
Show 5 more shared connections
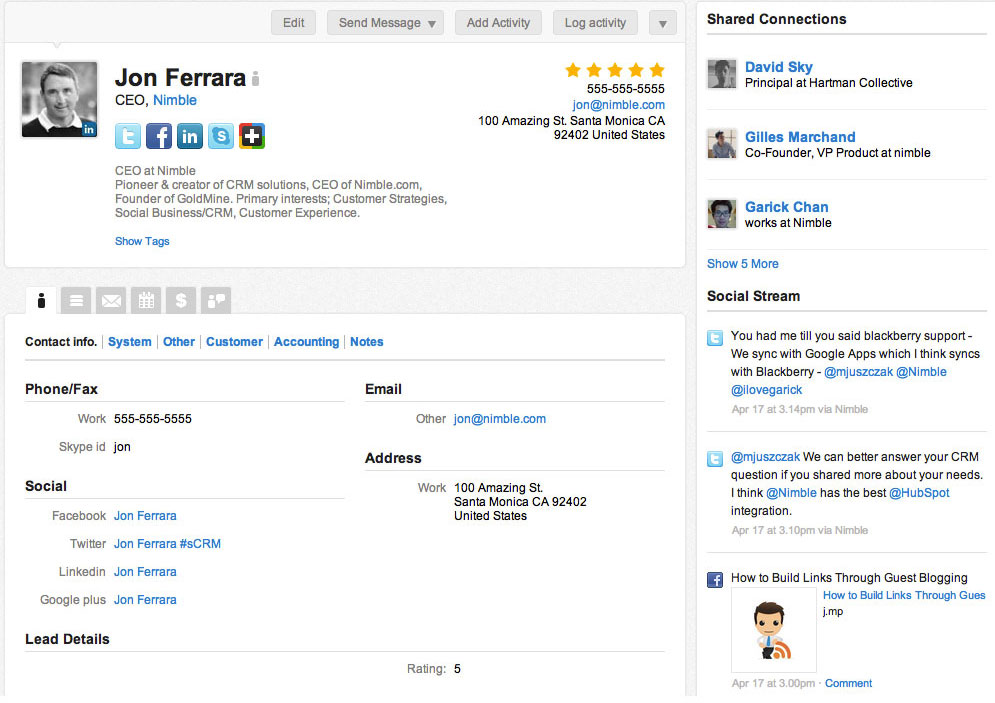click(742, 264)
